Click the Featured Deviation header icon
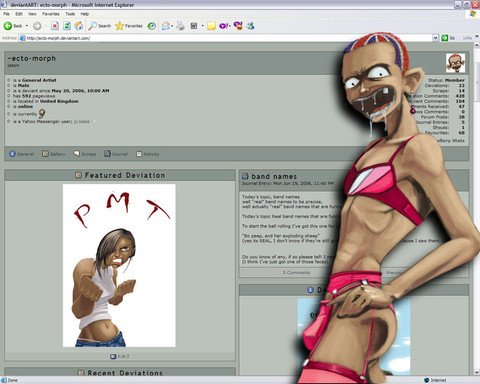Viewport: 480px width, 384px height. (78, 175)
